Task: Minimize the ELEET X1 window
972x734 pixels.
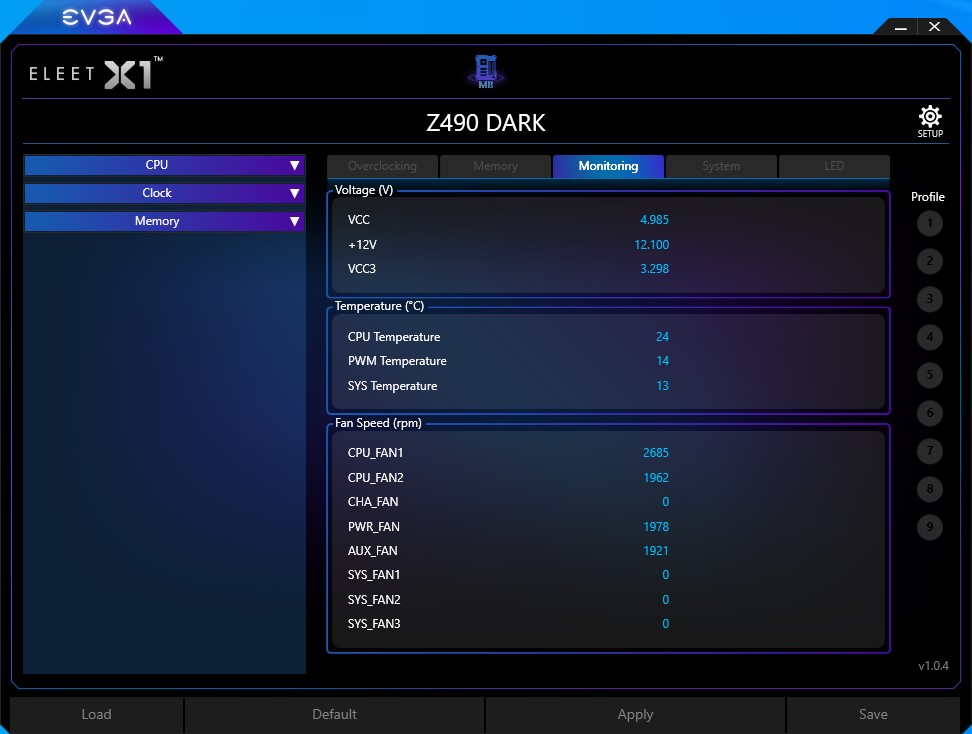Action: click(x=901, y=27)
